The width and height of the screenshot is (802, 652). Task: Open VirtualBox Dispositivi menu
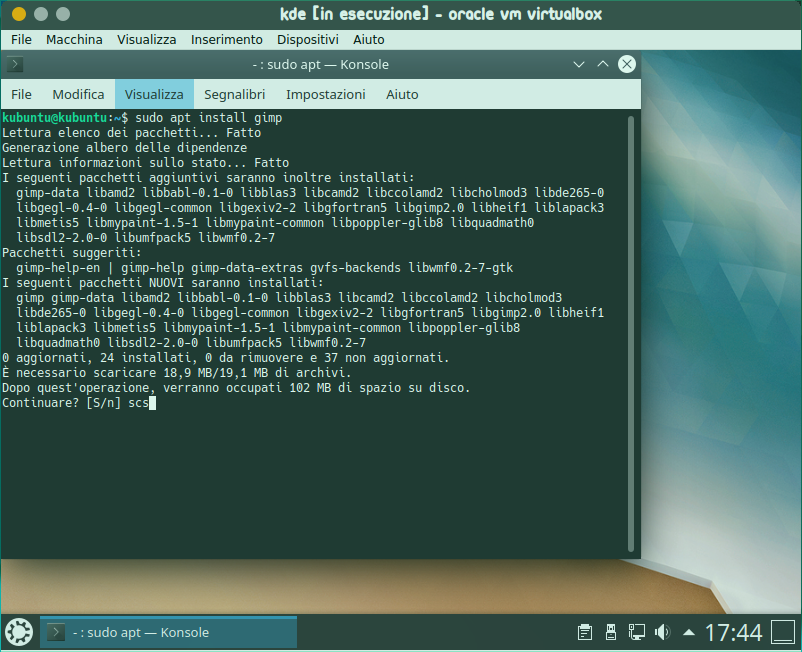(x=307, y=39)
